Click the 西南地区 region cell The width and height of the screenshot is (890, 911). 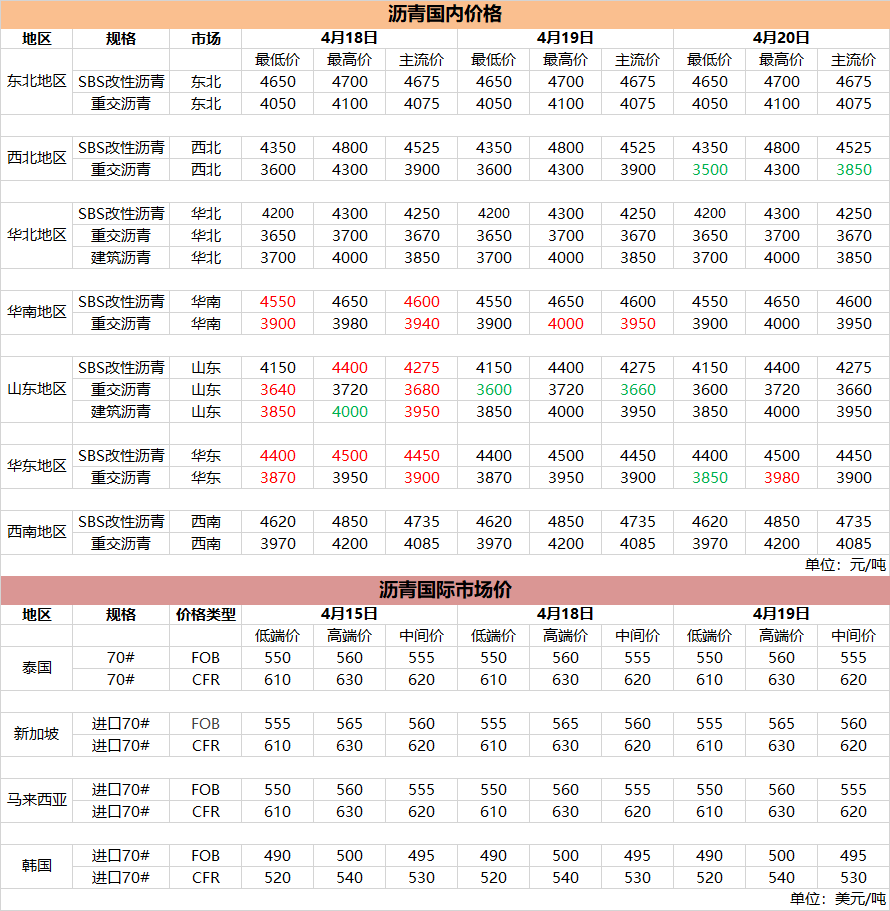pos(37,532)
